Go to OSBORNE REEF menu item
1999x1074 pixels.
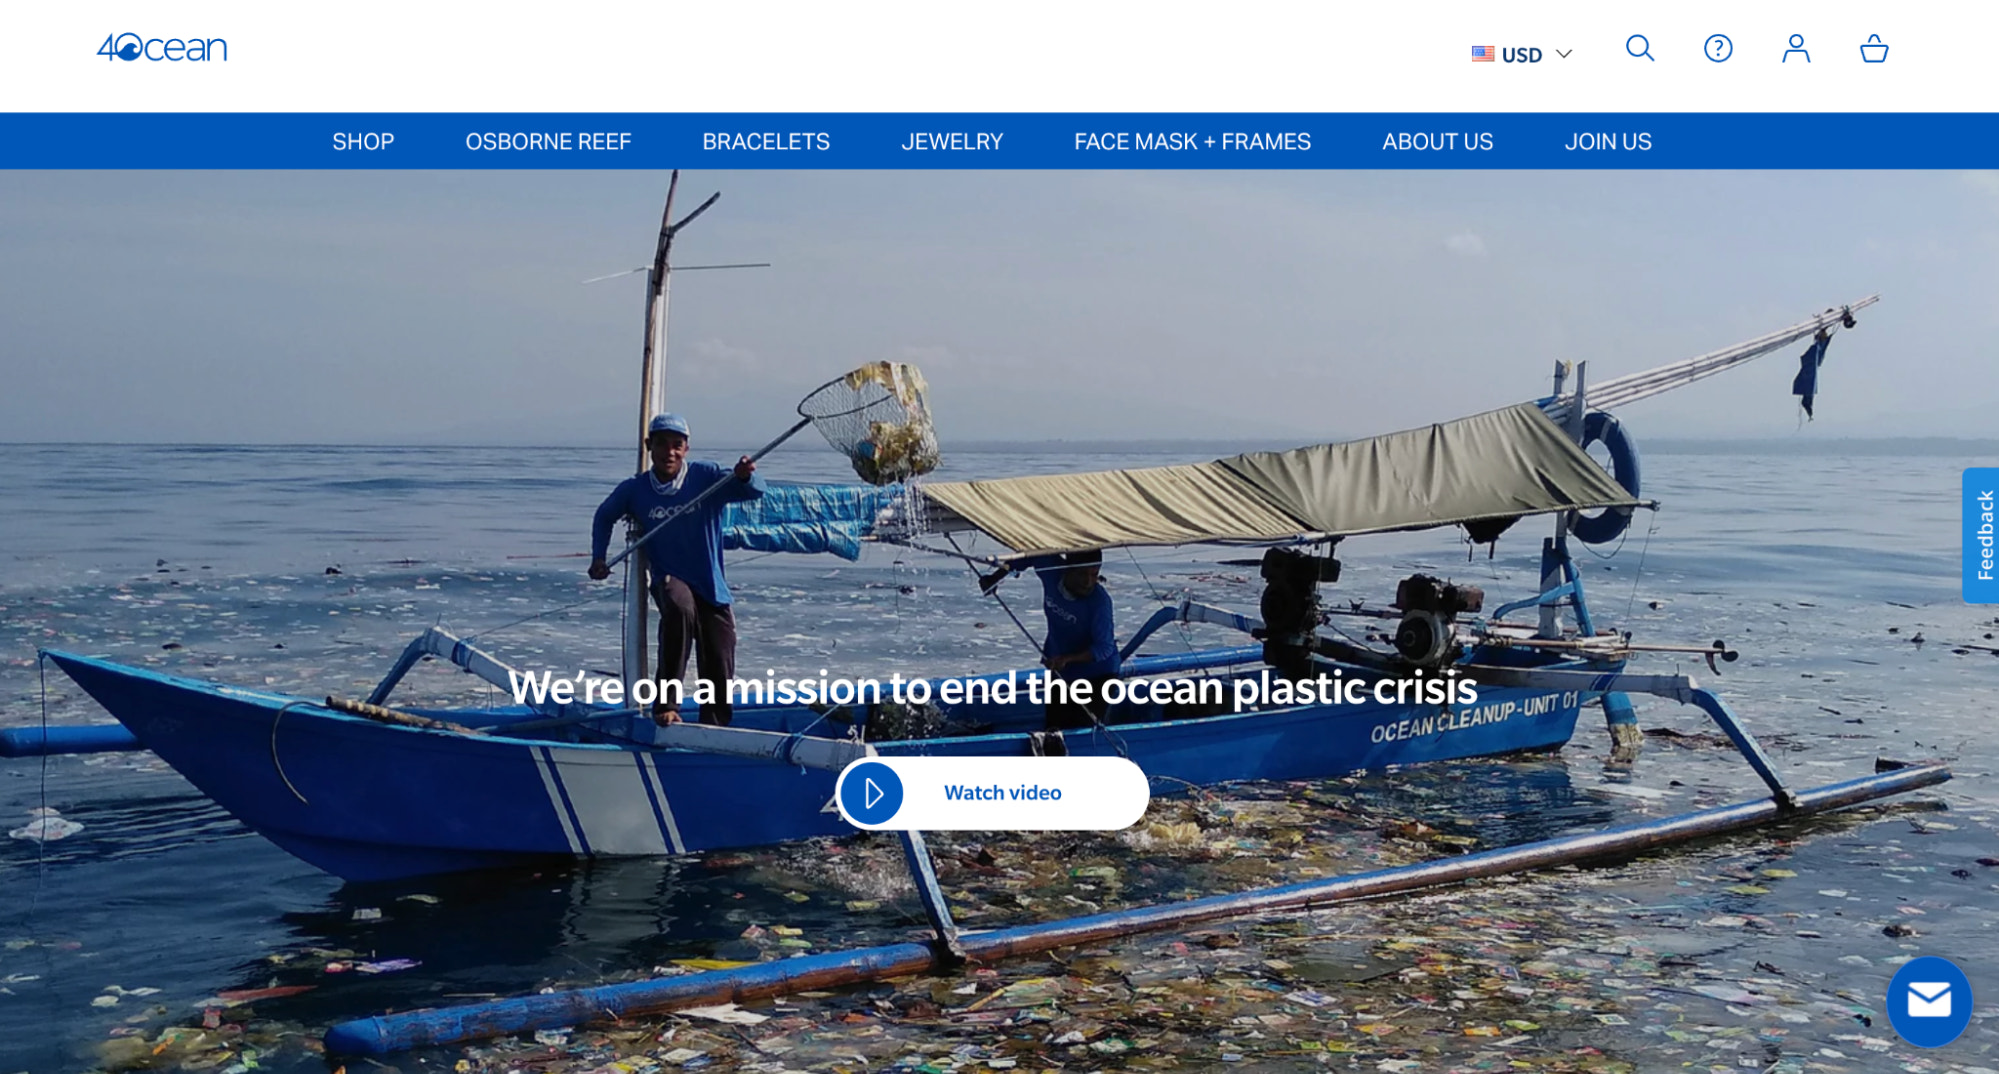point(548,141)
